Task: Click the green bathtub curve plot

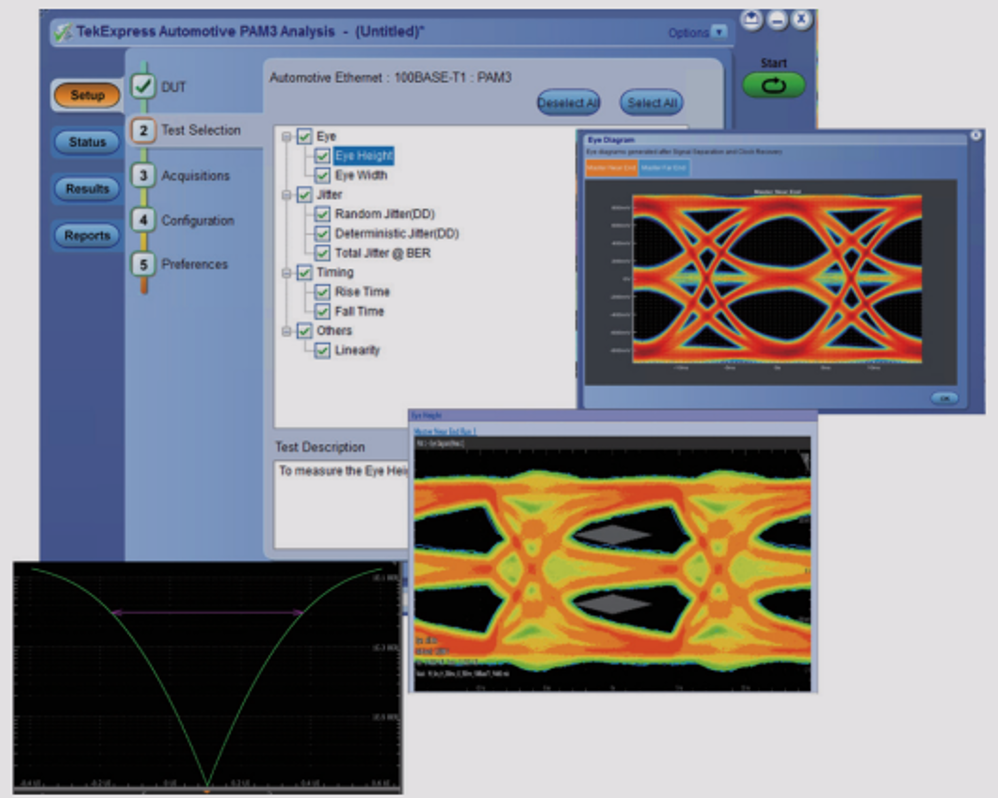Action: (207, 677)
